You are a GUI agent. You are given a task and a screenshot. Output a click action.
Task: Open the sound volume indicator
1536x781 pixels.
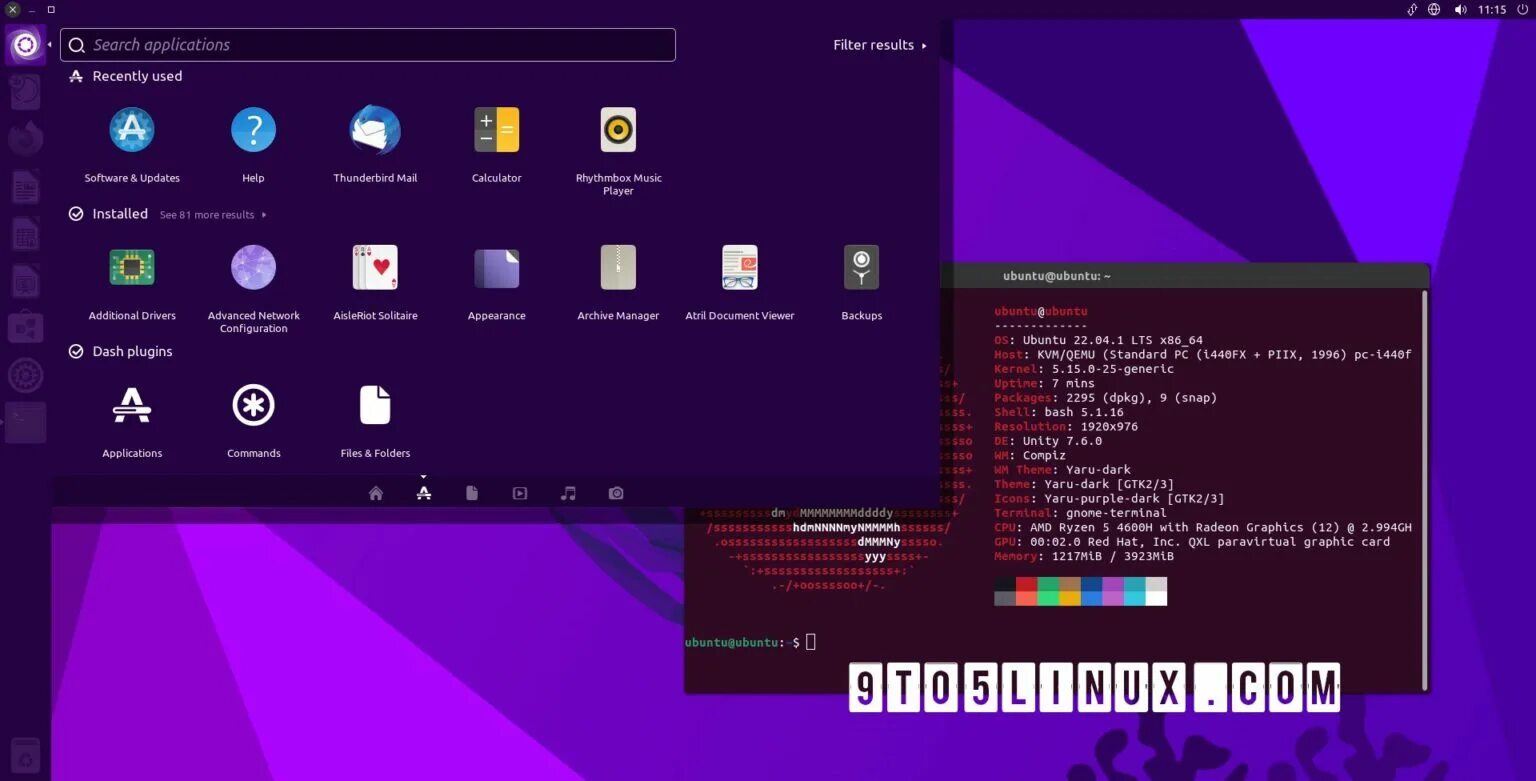click(x=1460, y=9)
